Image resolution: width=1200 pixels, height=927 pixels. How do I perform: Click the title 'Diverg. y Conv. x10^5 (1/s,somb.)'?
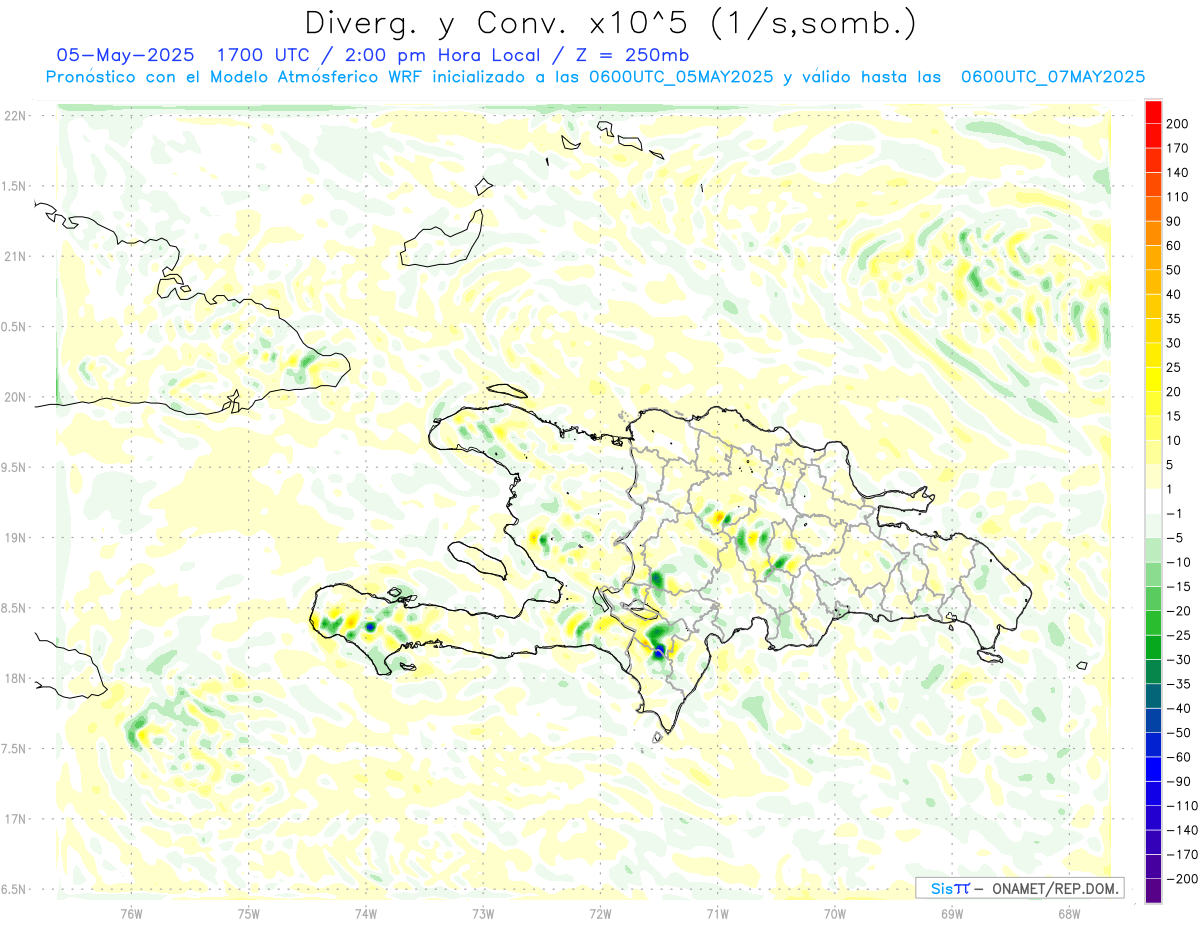[610, 23]
